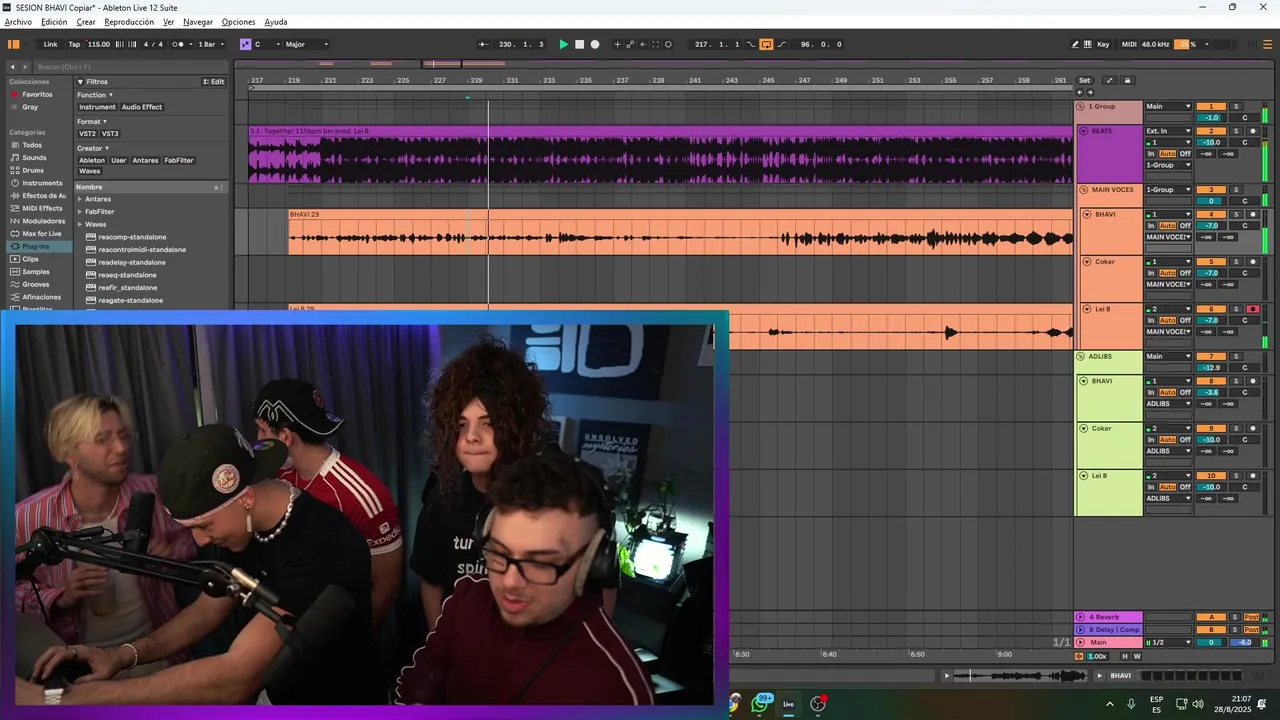Expand the FabFilter plug-in folder
This screenshot has height=720, width=1280.
[x=80, y=212]
